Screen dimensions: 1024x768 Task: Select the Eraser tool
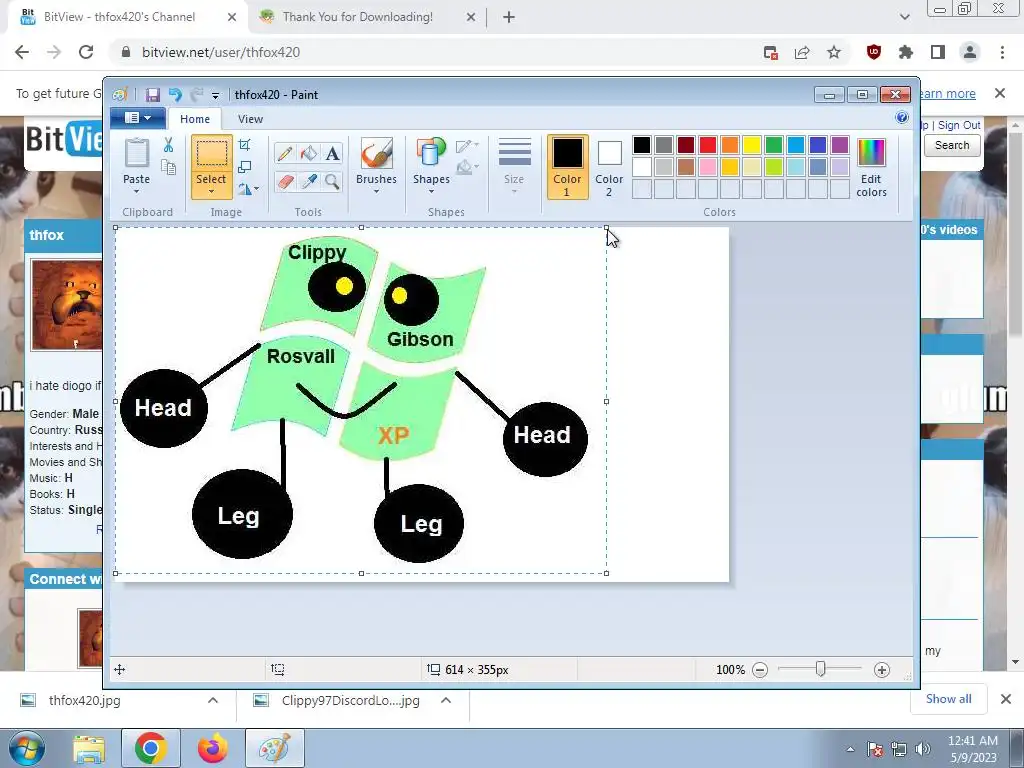click(285, 181)
